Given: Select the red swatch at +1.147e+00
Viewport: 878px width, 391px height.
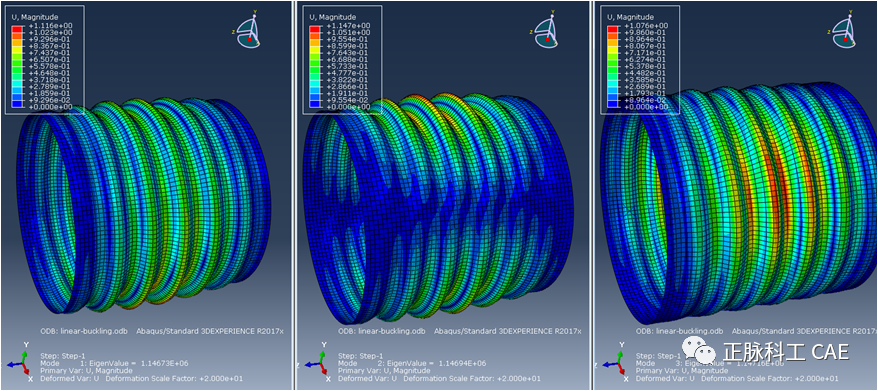Looking at the screenshot, I should [x=315, y=27].
